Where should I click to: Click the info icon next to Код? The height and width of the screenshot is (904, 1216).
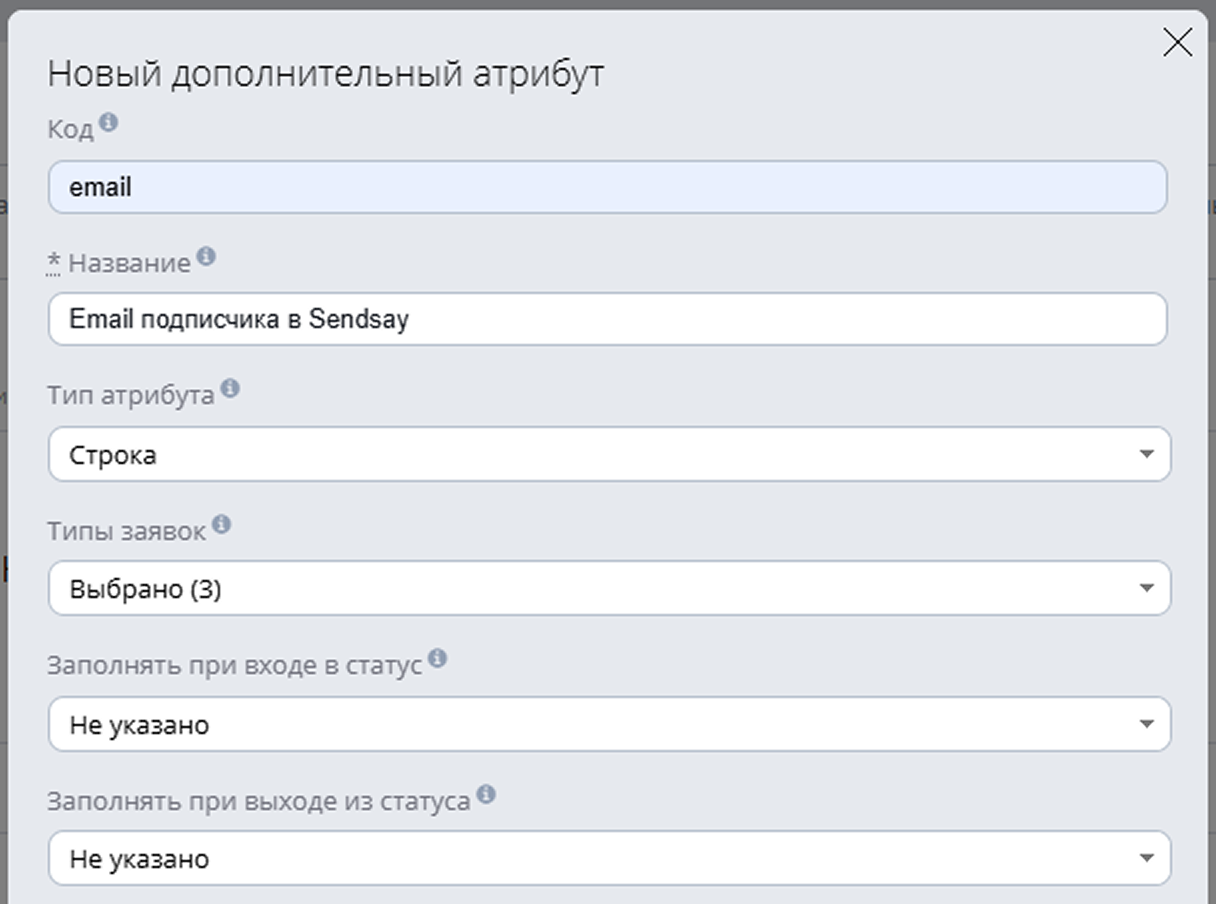pyautogui.click(x=108, y=123)
